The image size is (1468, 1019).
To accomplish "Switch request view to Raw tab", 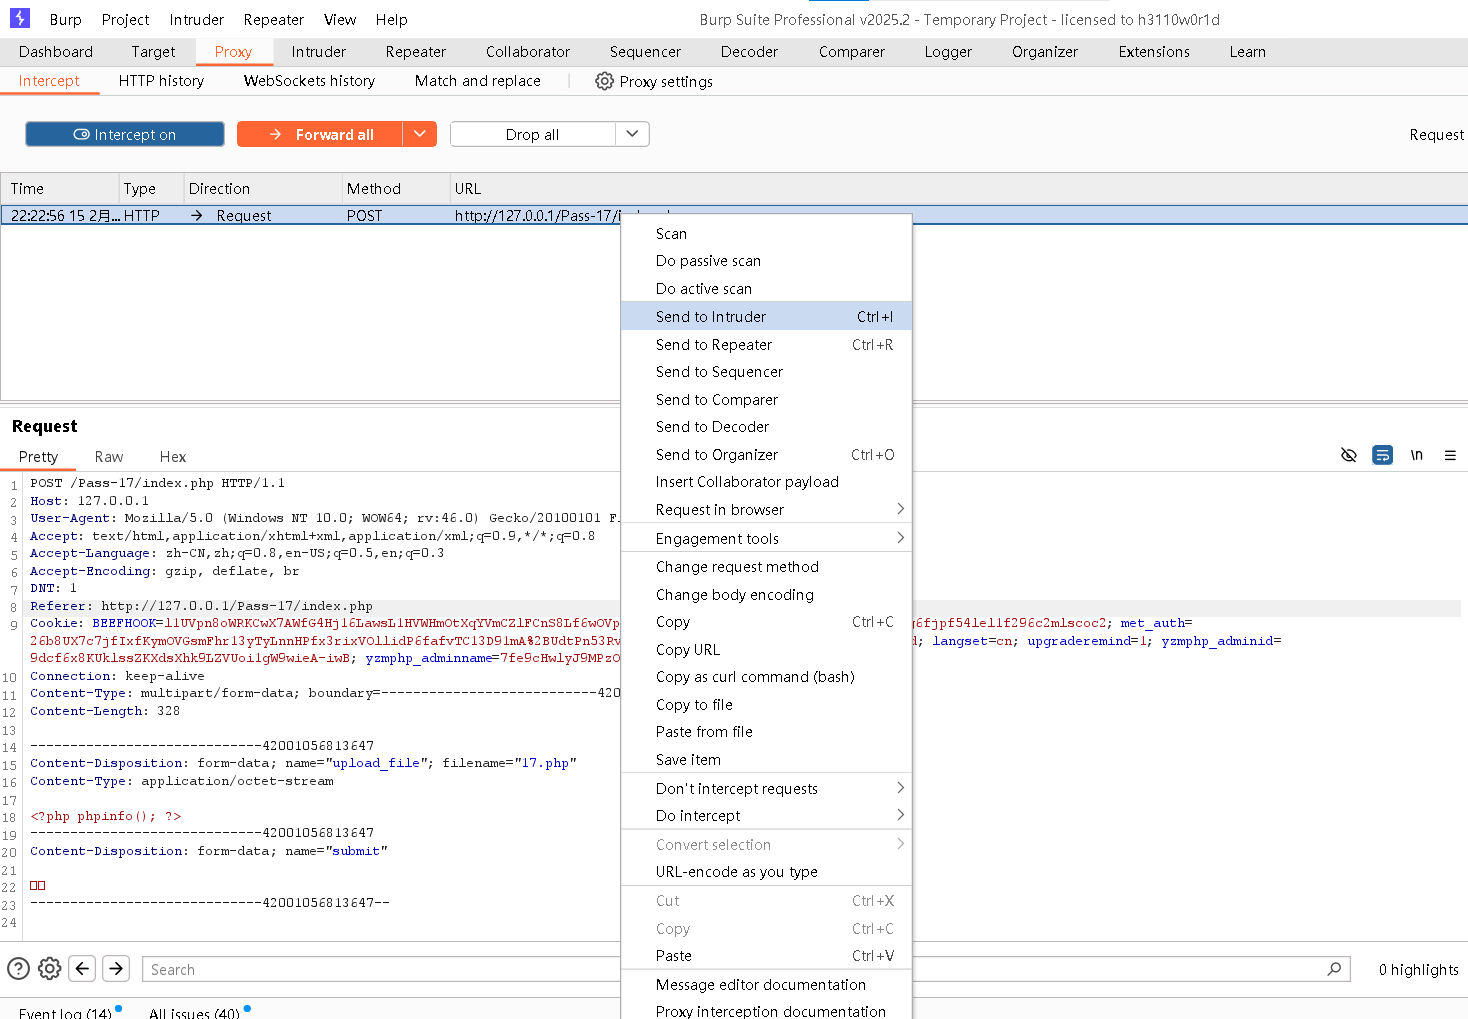I will (x=109, y=456).
